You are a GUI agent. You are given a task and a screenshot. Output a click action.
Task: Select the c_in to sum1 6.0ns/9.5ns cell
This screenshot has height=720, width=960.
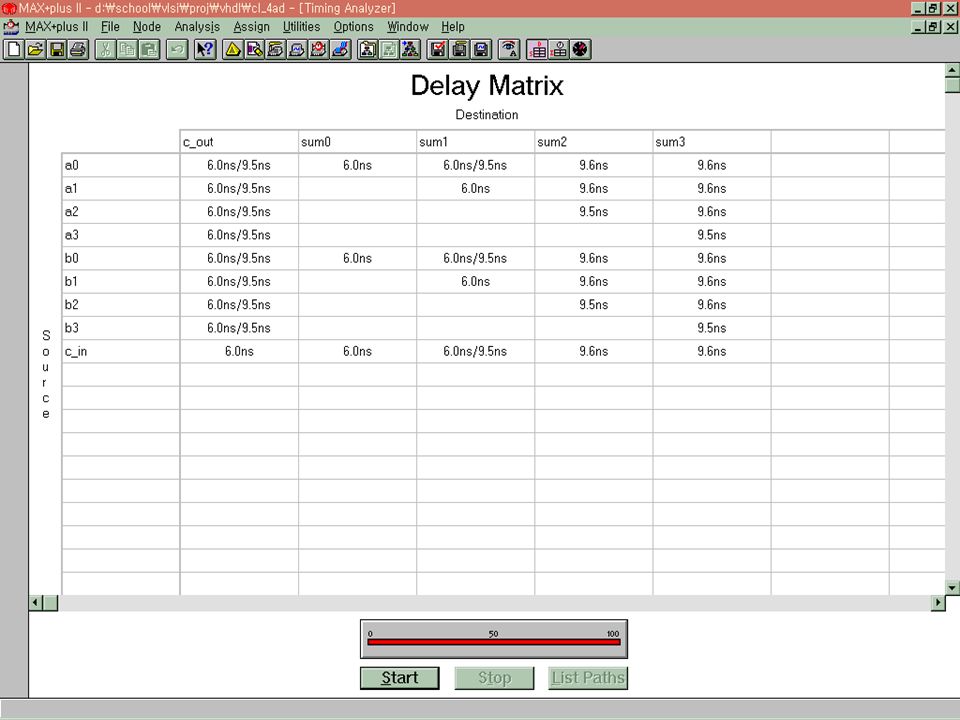tap(476, 351)
